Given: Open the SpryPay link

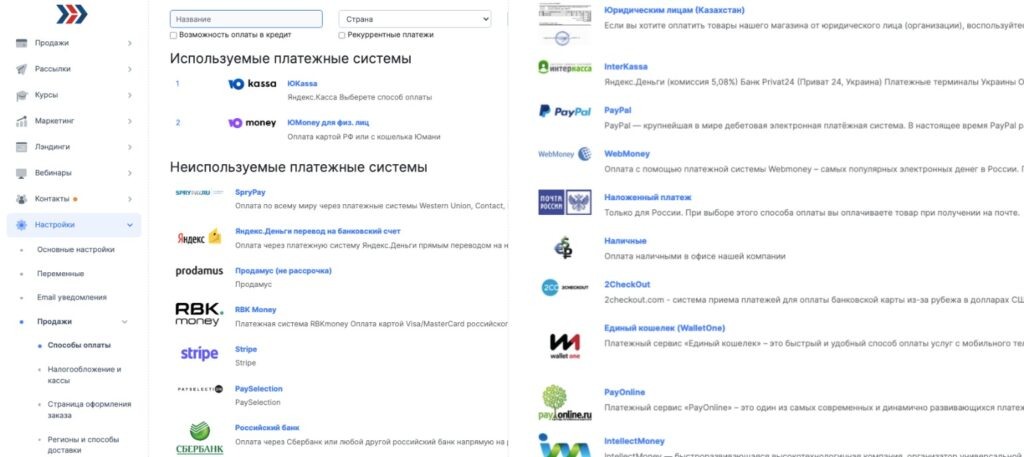Looking at the screenshot, I should (250, 193).
